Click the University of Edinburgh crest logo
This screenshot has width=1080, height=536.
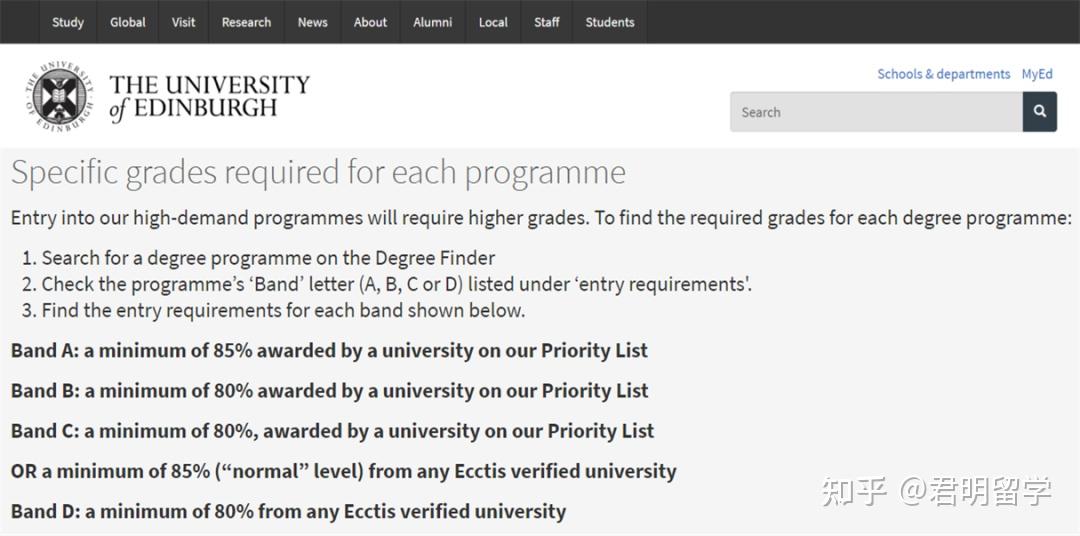(x=59, y=97)
